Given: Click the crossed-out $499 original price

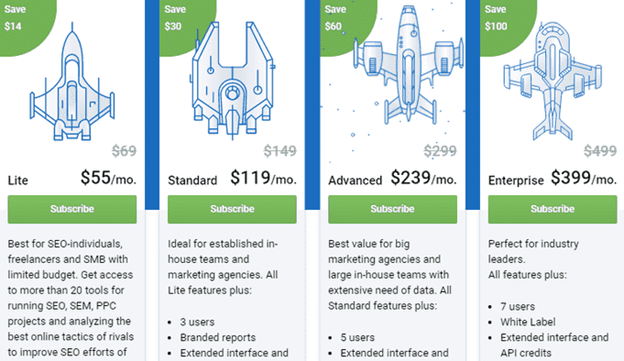Looking at the screenshot, I should [x=600, y=151].
